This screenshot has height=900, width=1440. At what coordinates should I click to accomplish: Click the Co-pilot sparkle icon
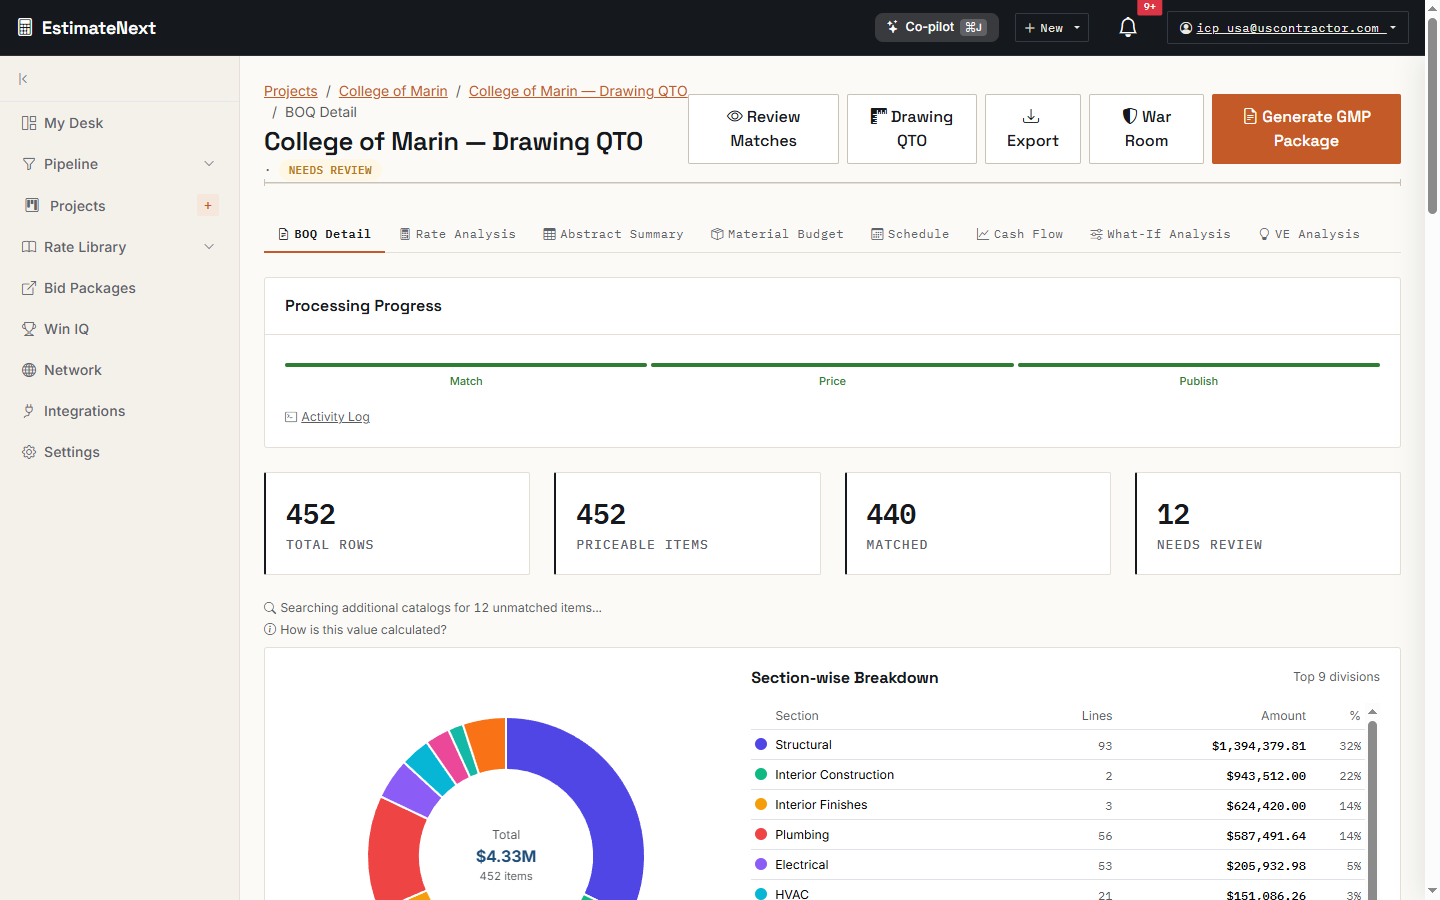pyautogui.click(x=893, y=27)
